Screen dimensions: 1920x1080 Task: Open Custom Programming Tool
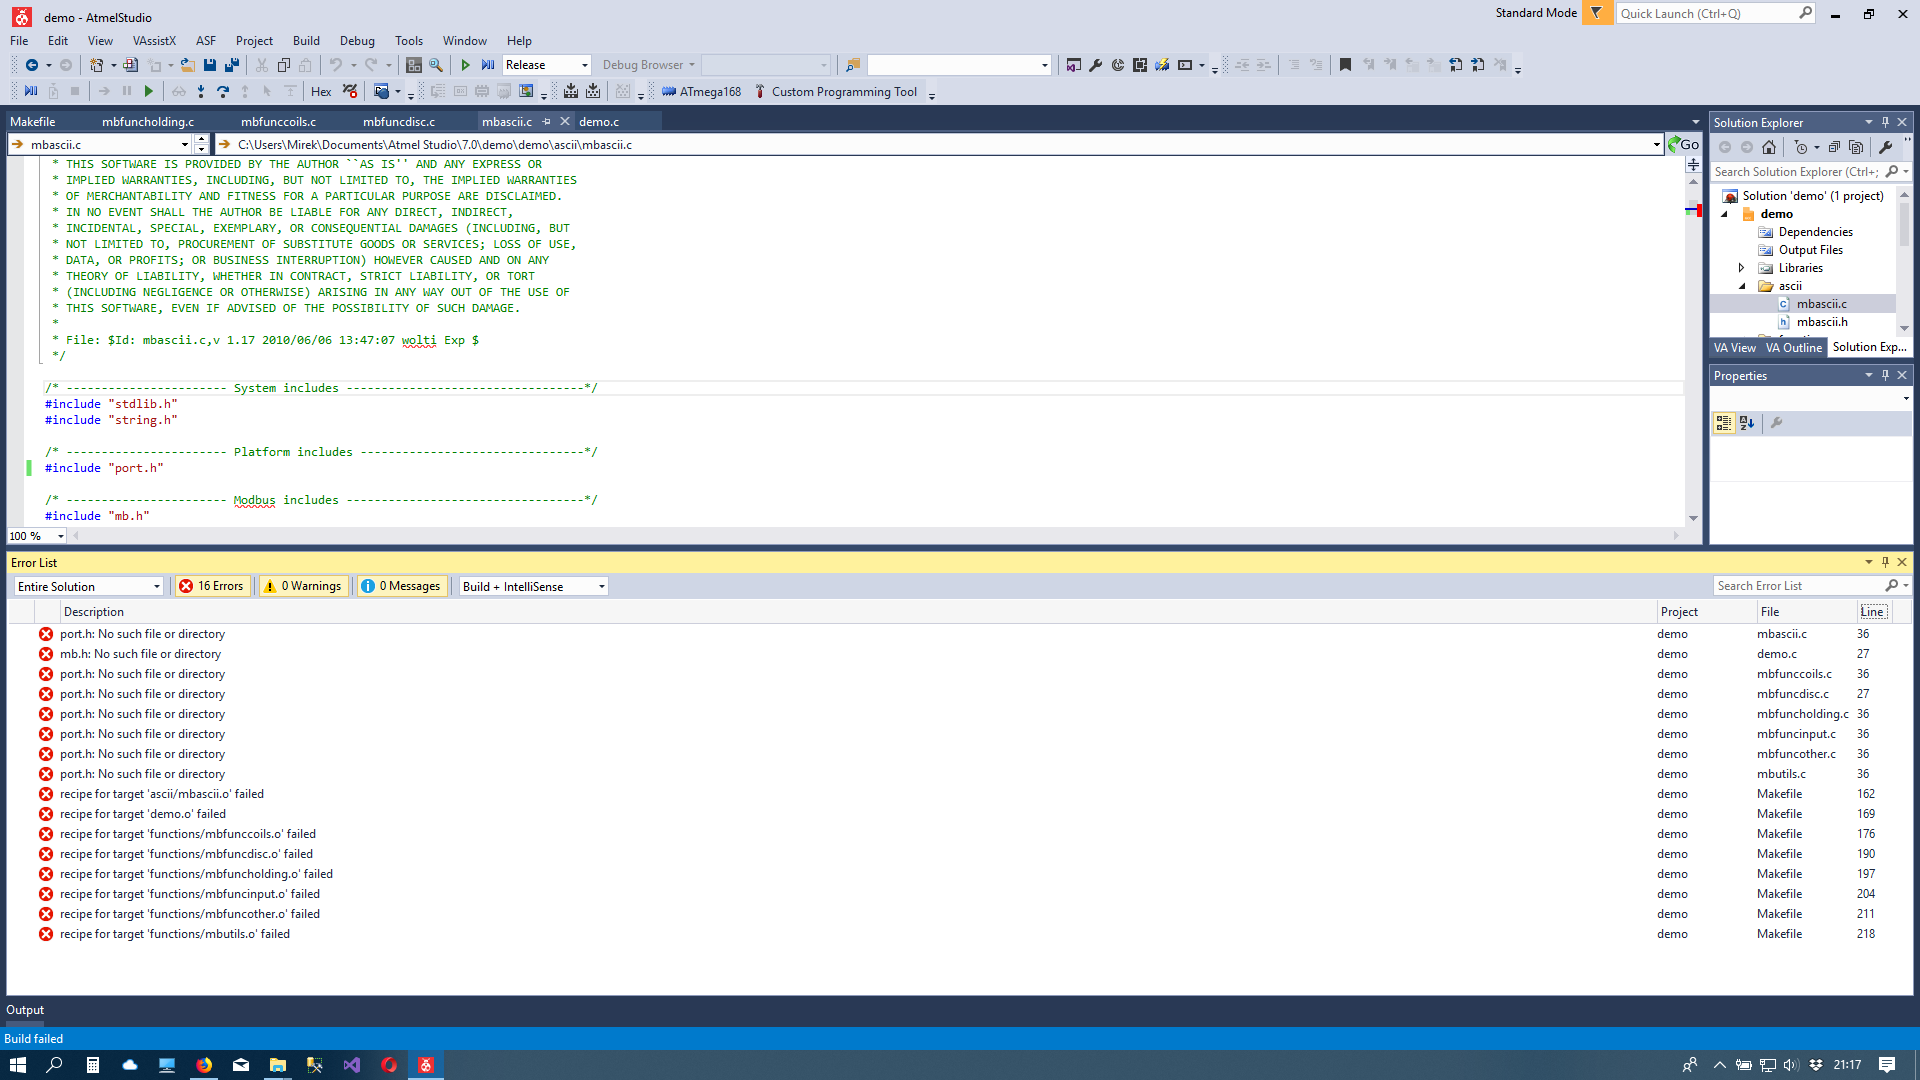point(843,92)
